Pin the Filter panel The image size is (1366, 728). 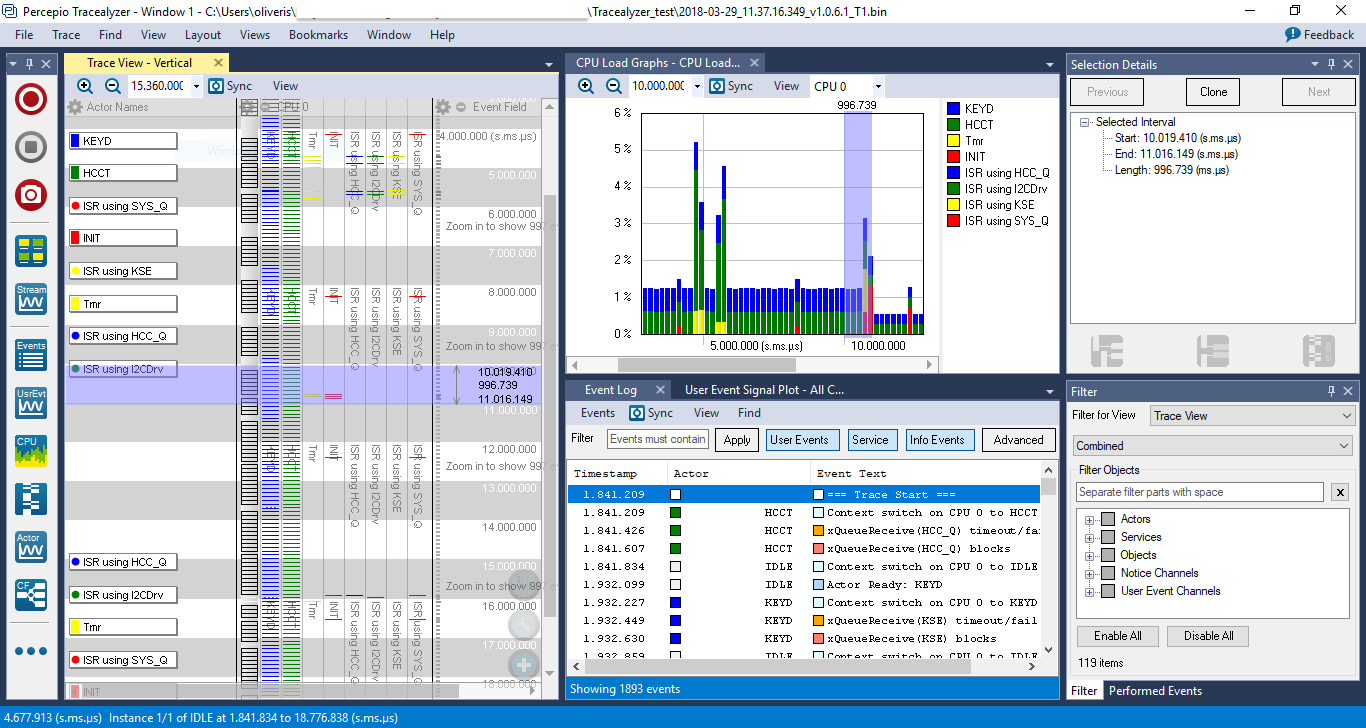(x=1331, y=392)
